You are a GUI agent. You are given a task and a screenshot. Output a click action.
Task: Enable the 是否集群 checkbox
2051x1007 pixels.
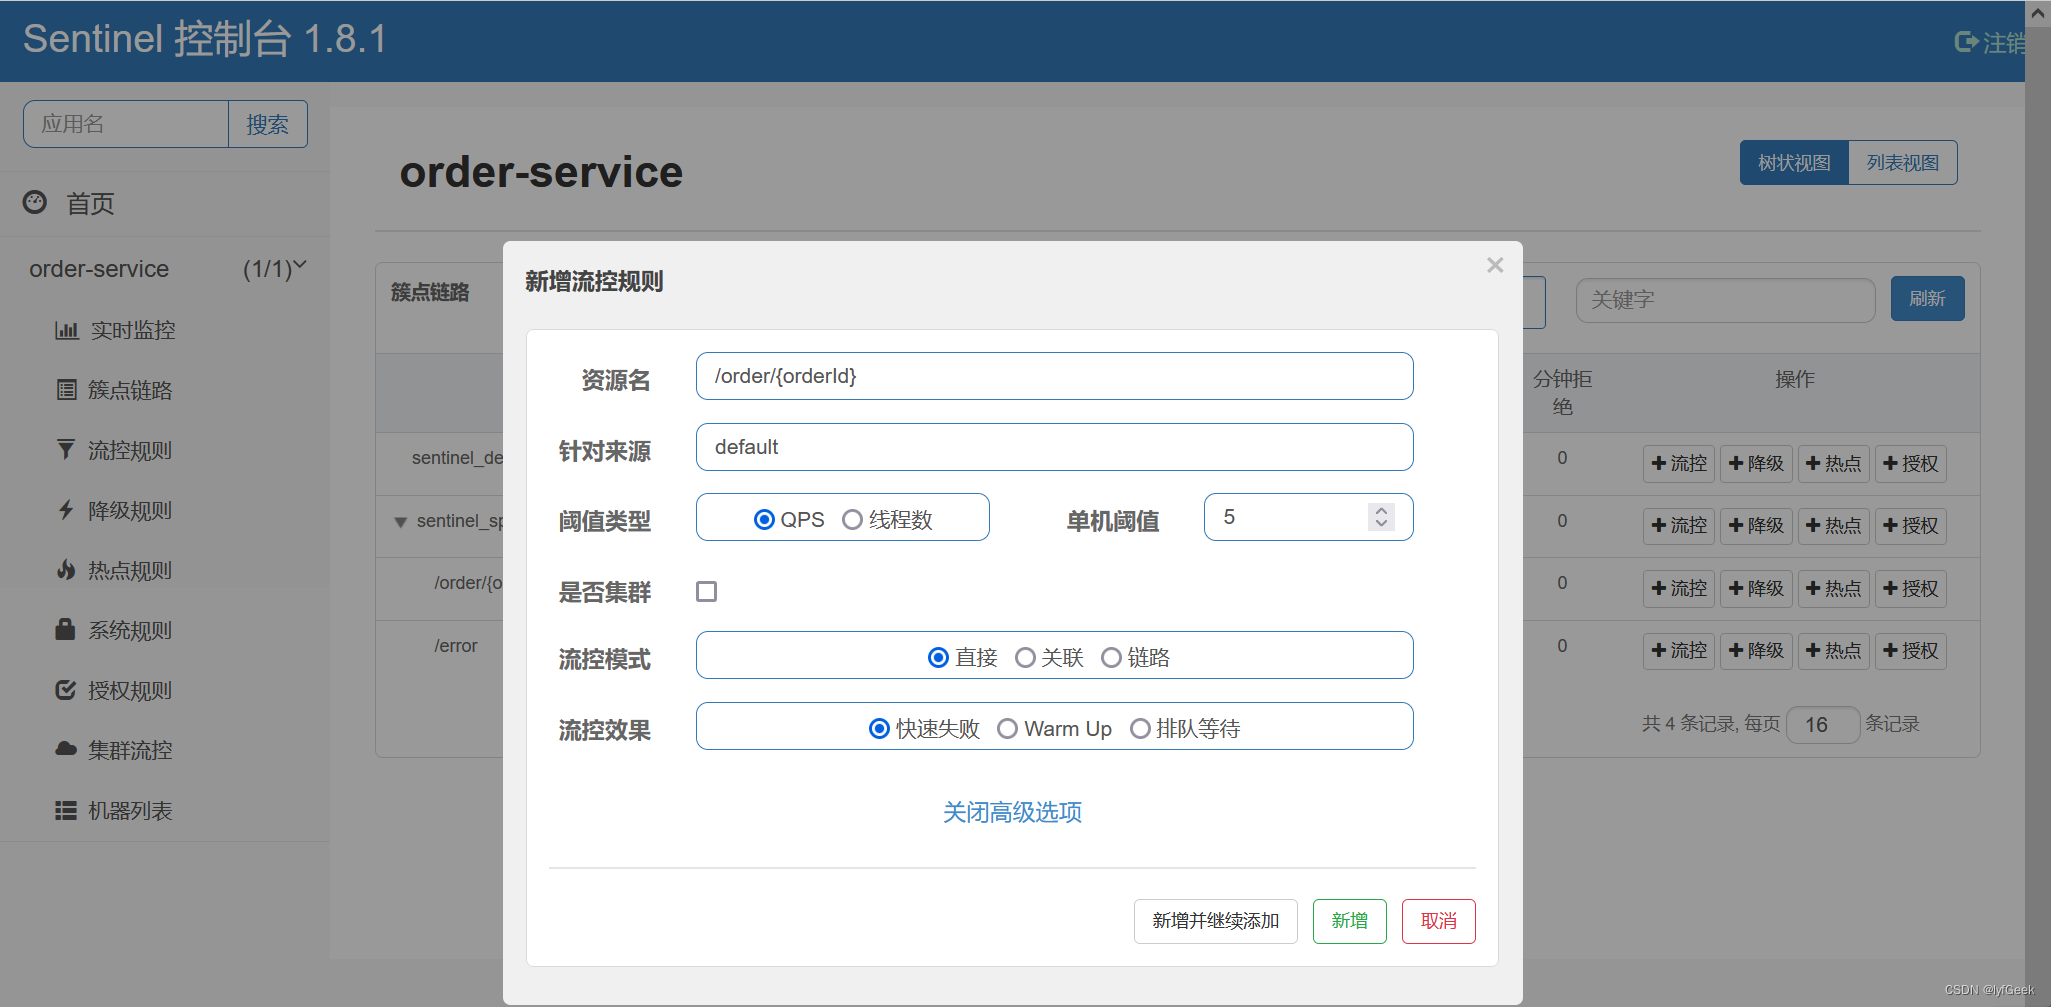coord(707,592)
